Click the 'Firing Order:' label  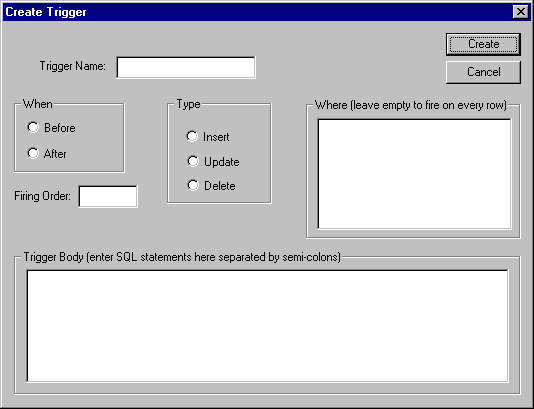tap(43, 196)
